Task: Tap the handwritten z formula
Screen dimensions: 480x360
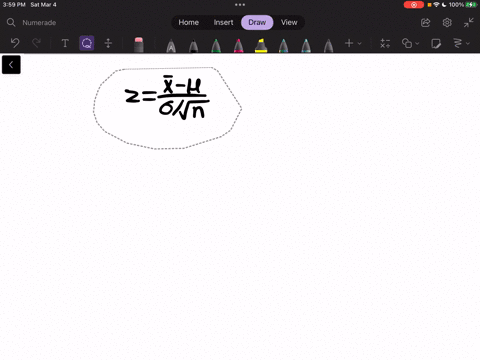Action: point(167,97)
